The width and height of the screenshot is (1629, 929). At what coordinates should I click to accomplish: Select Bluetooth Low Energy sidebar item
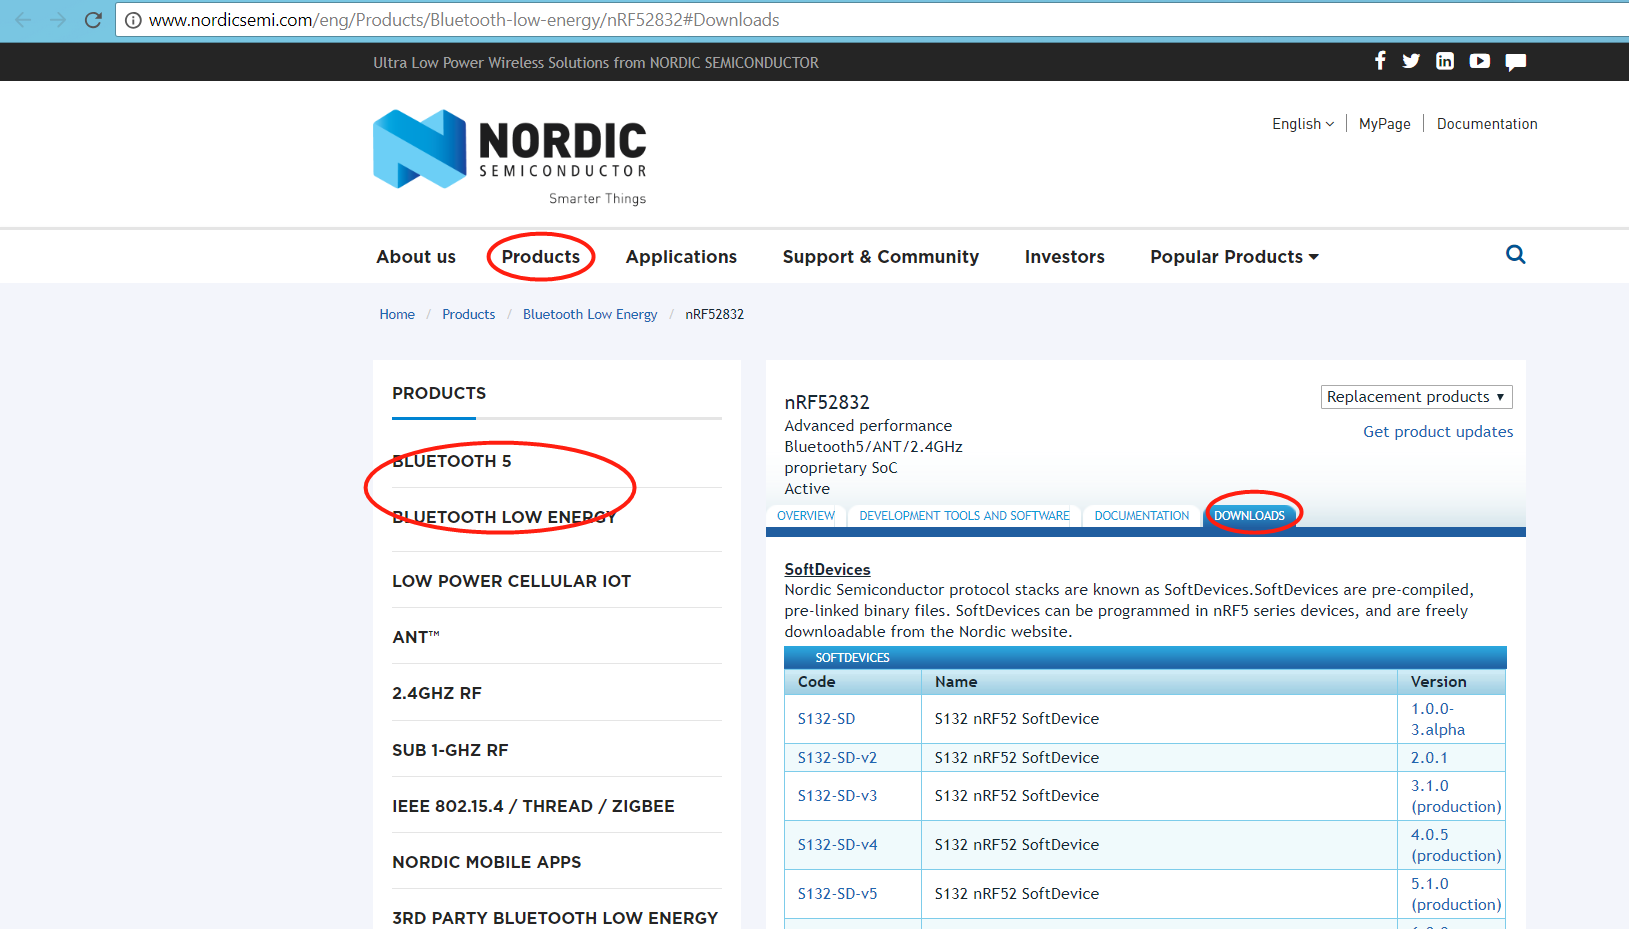coord(505,517)
